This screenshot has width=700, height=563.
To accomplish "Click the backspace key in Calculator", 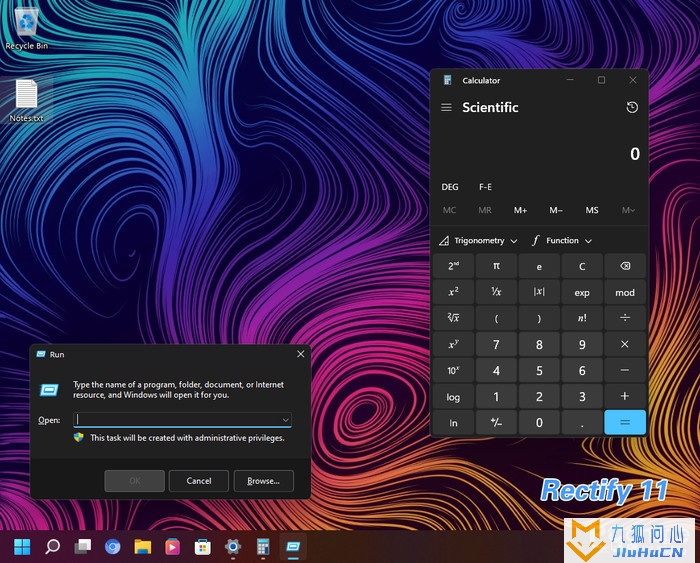I will point(625,266).
